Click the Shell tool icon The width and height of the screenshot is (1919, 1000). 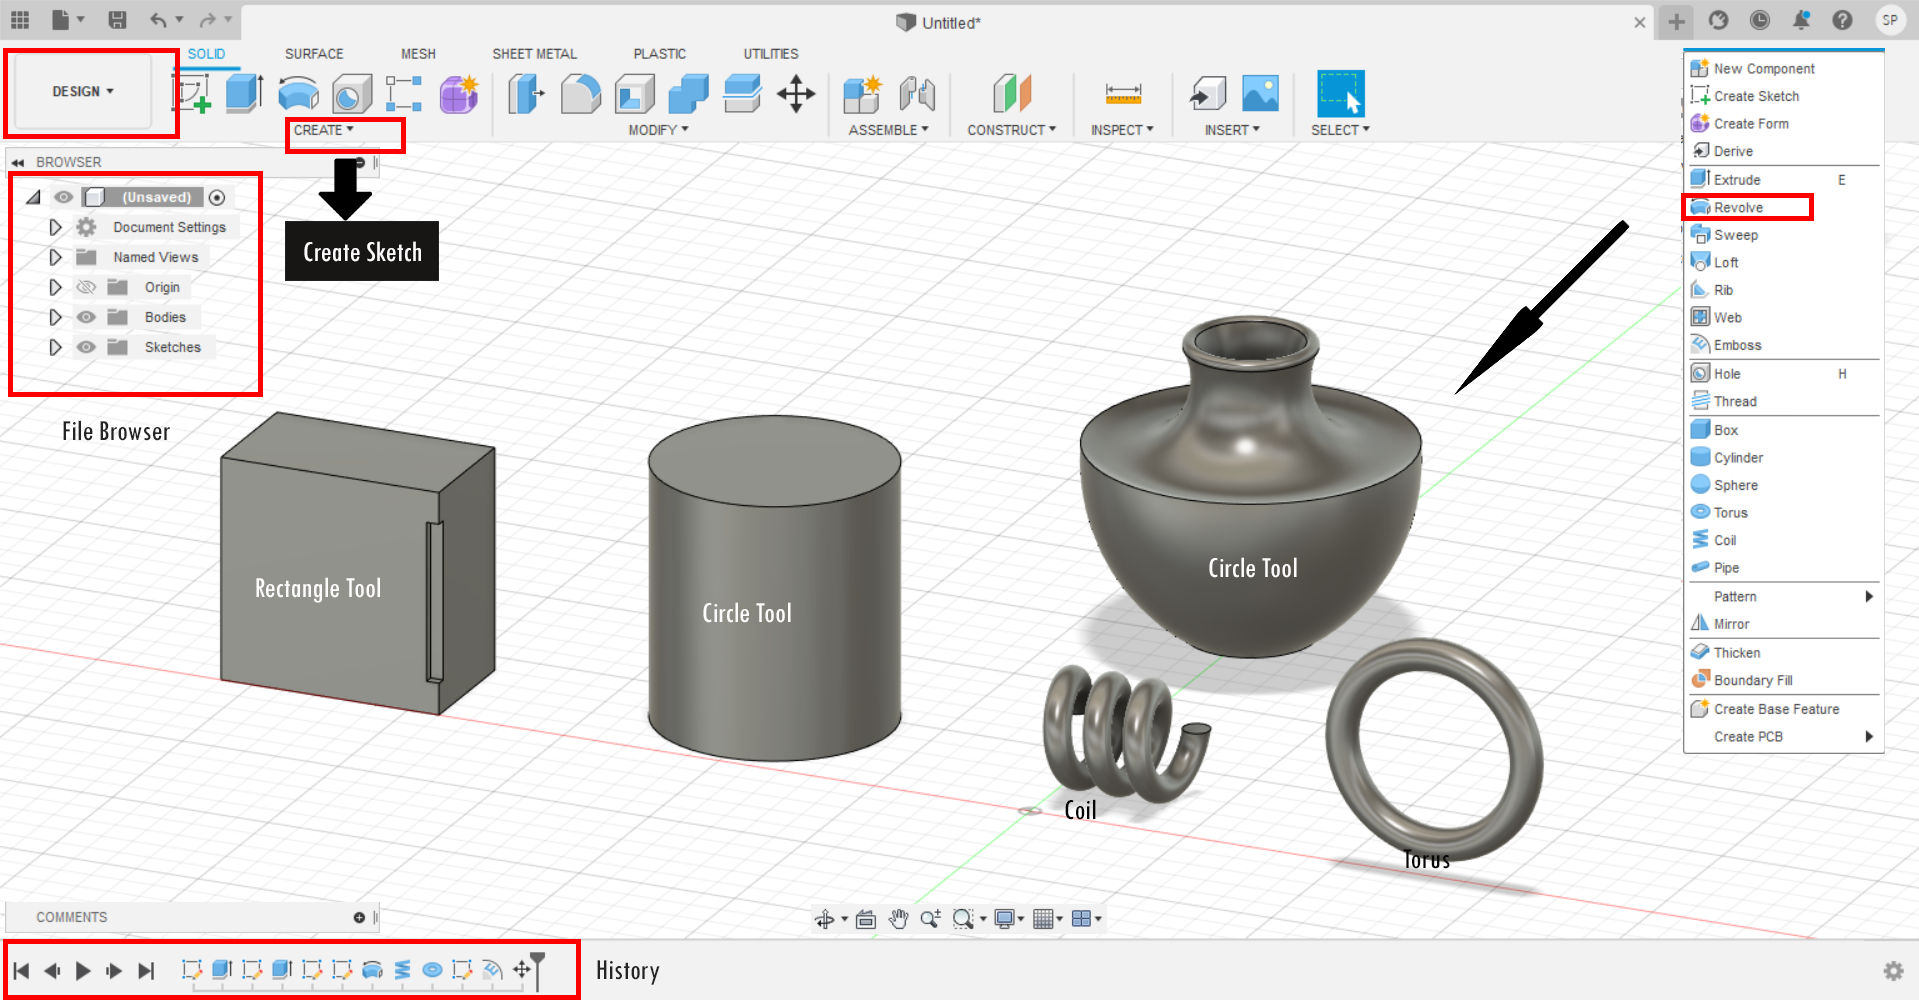coord(635,94)
